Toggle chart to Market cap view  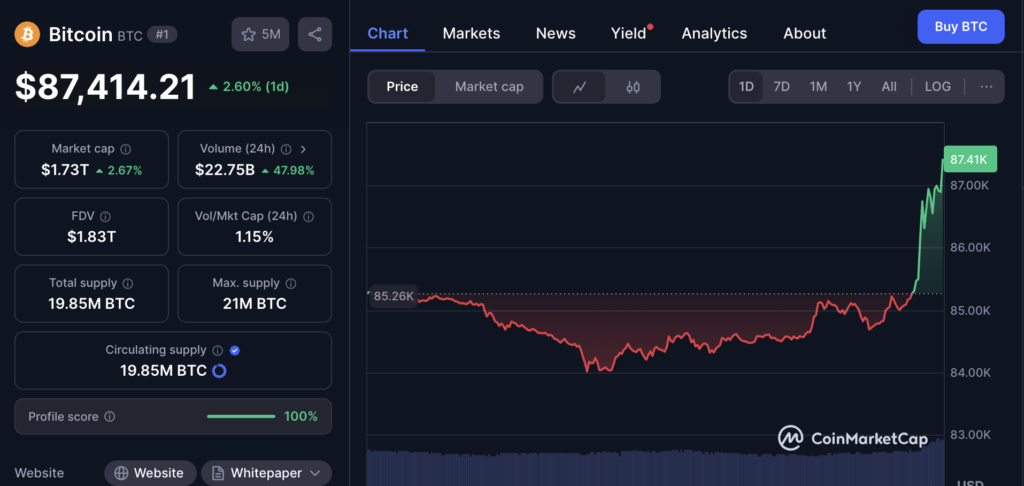pos(489,87)
